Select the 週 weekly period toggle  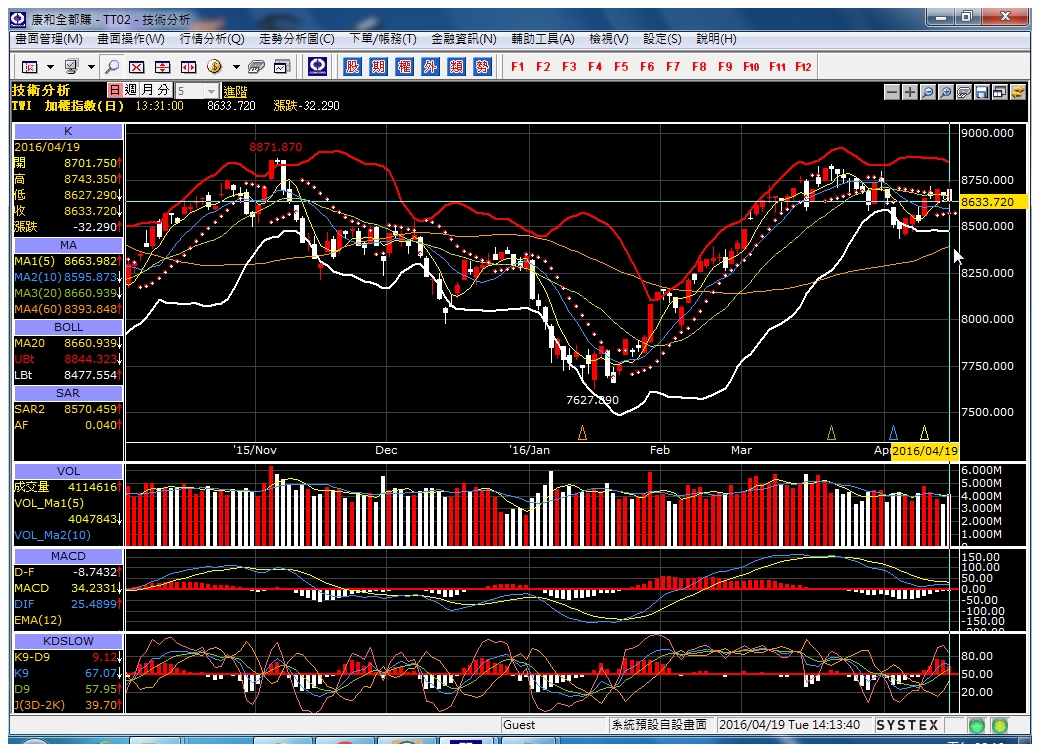click(x=131, y=90)
